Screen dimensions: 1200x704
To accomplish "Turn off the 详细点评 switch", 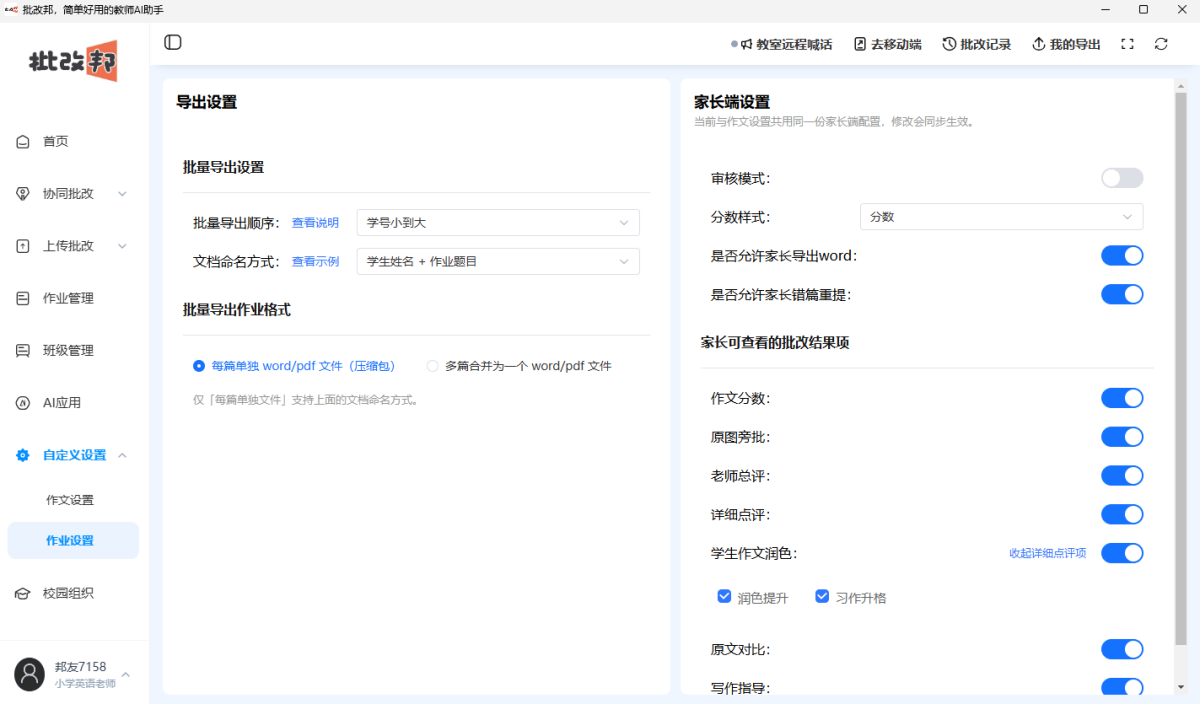I will [1122, 514].
